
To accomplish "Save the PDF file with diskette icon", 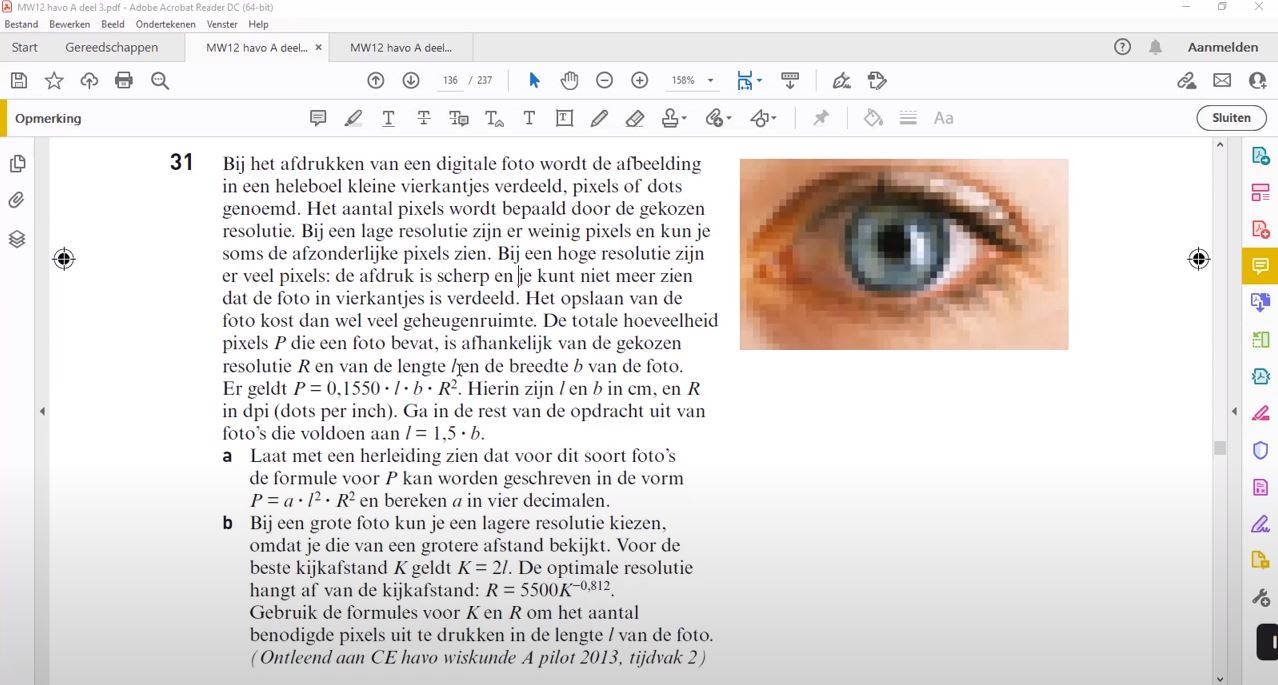I will pos(18,81).
